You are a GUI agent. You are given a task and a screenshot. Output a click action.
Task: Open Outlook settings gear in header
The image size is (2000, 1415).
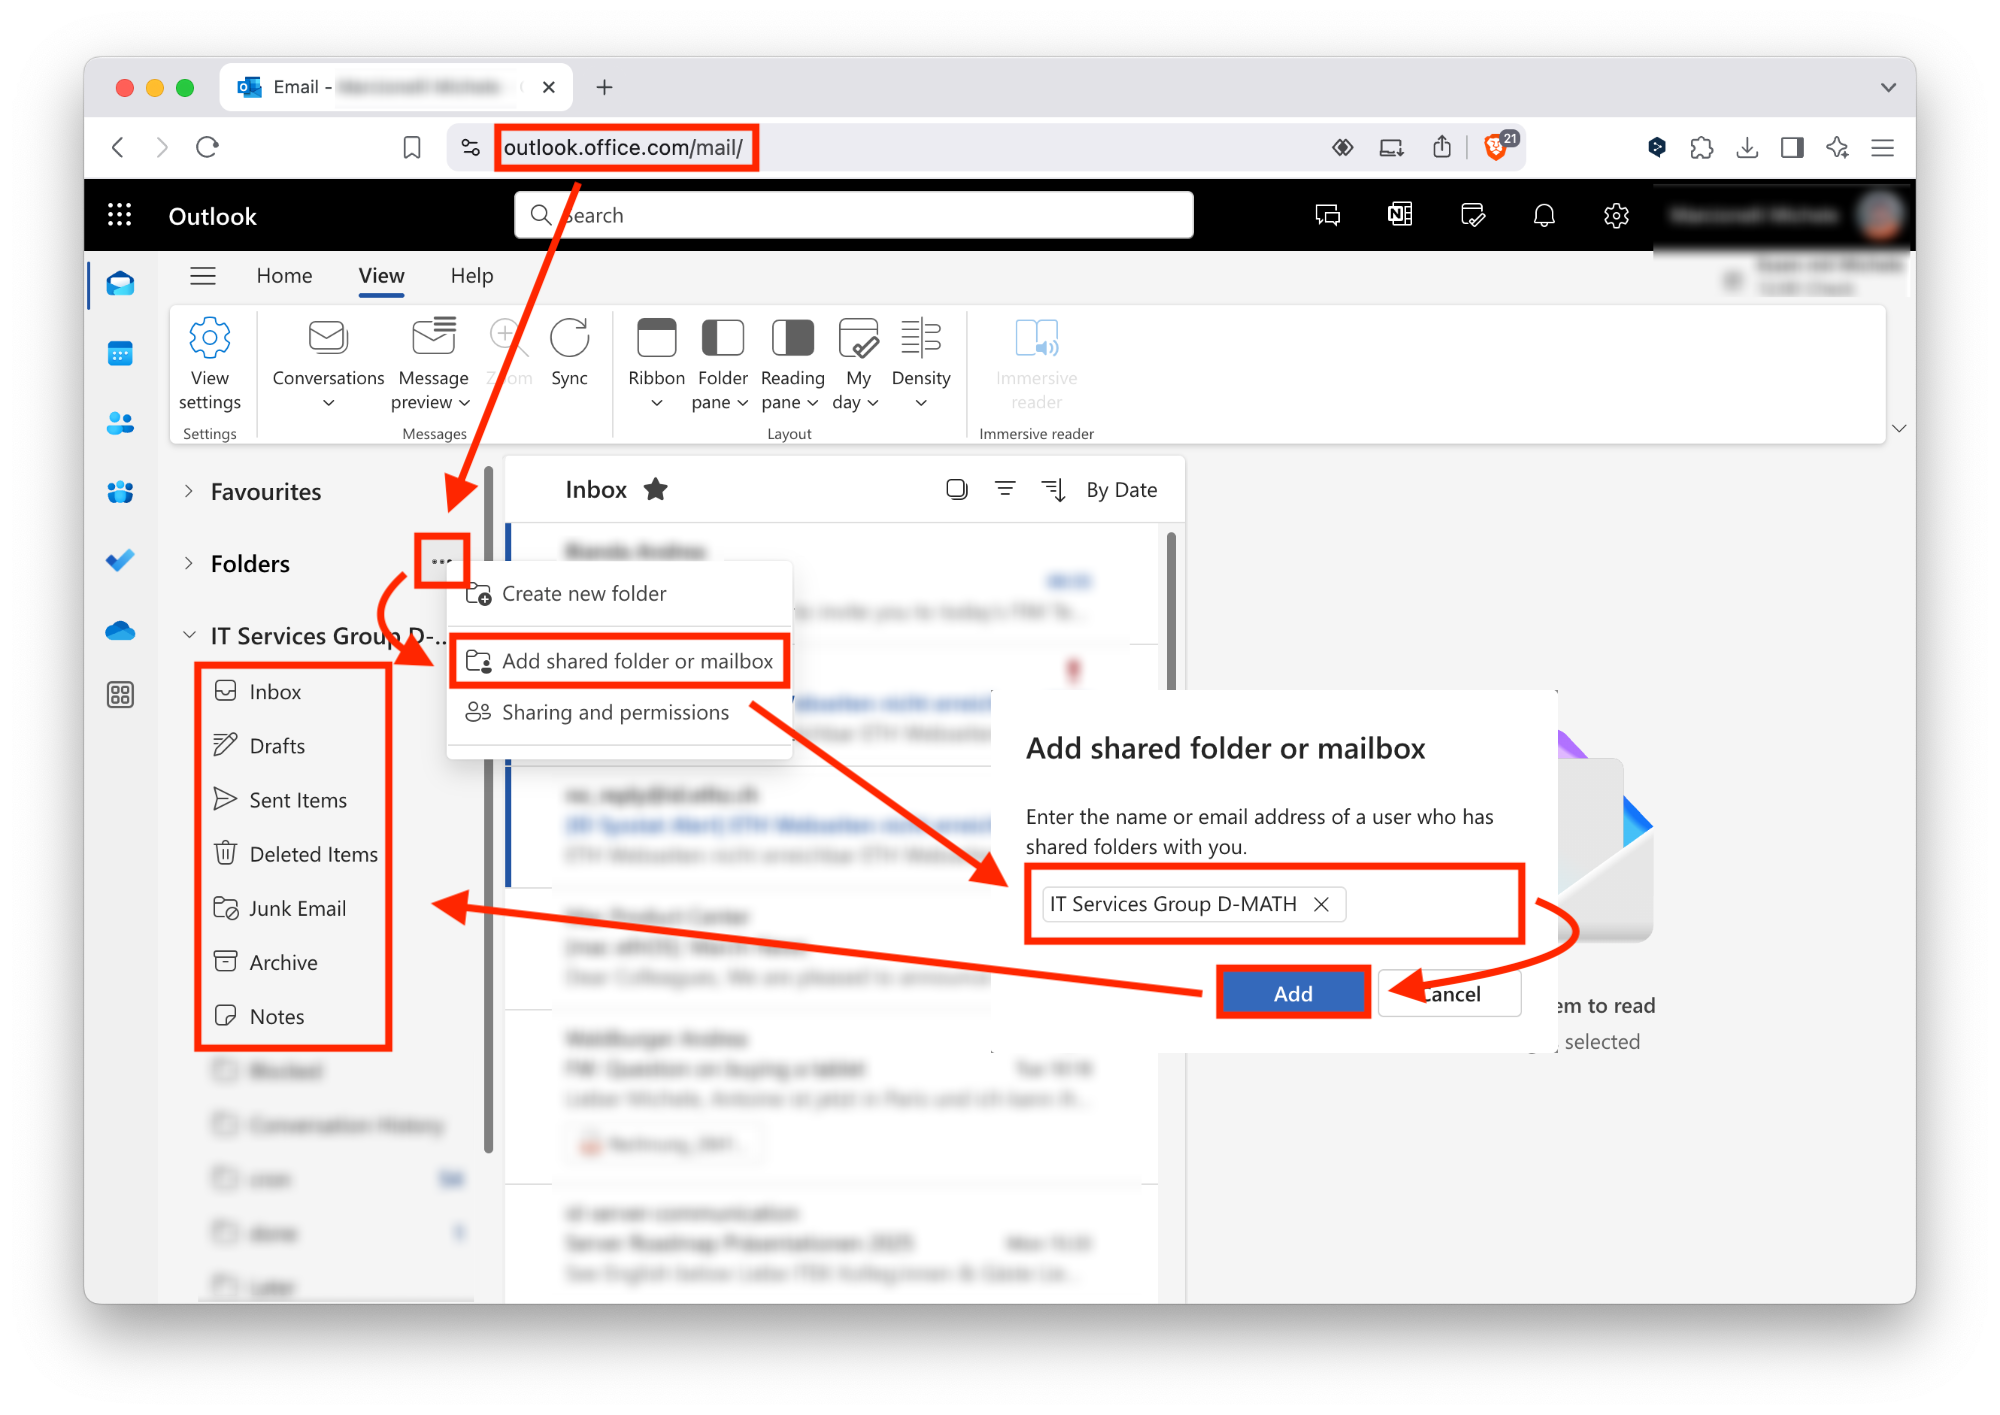[1616, 215]
